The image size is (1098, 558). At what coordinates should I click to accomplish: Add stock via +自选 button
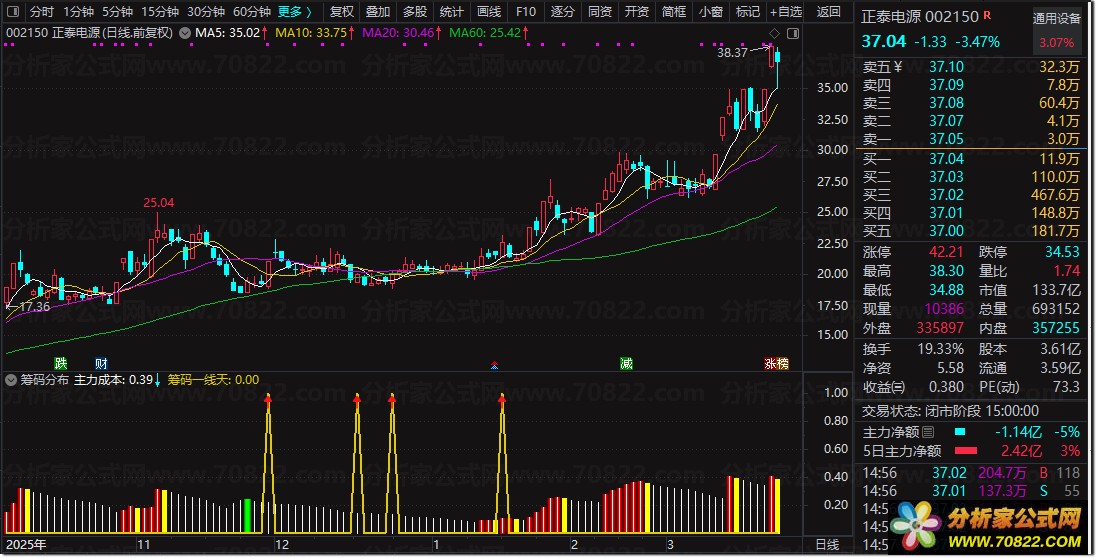click(x=785, y=12)
